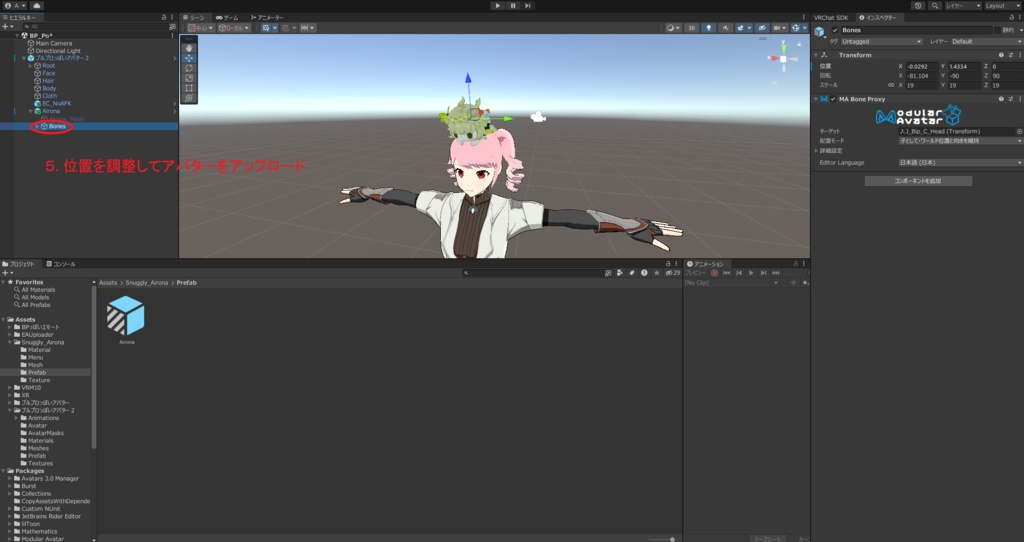Click the Rotation Y field
The height and width of the screenshot is (542, 1024).
965,76
